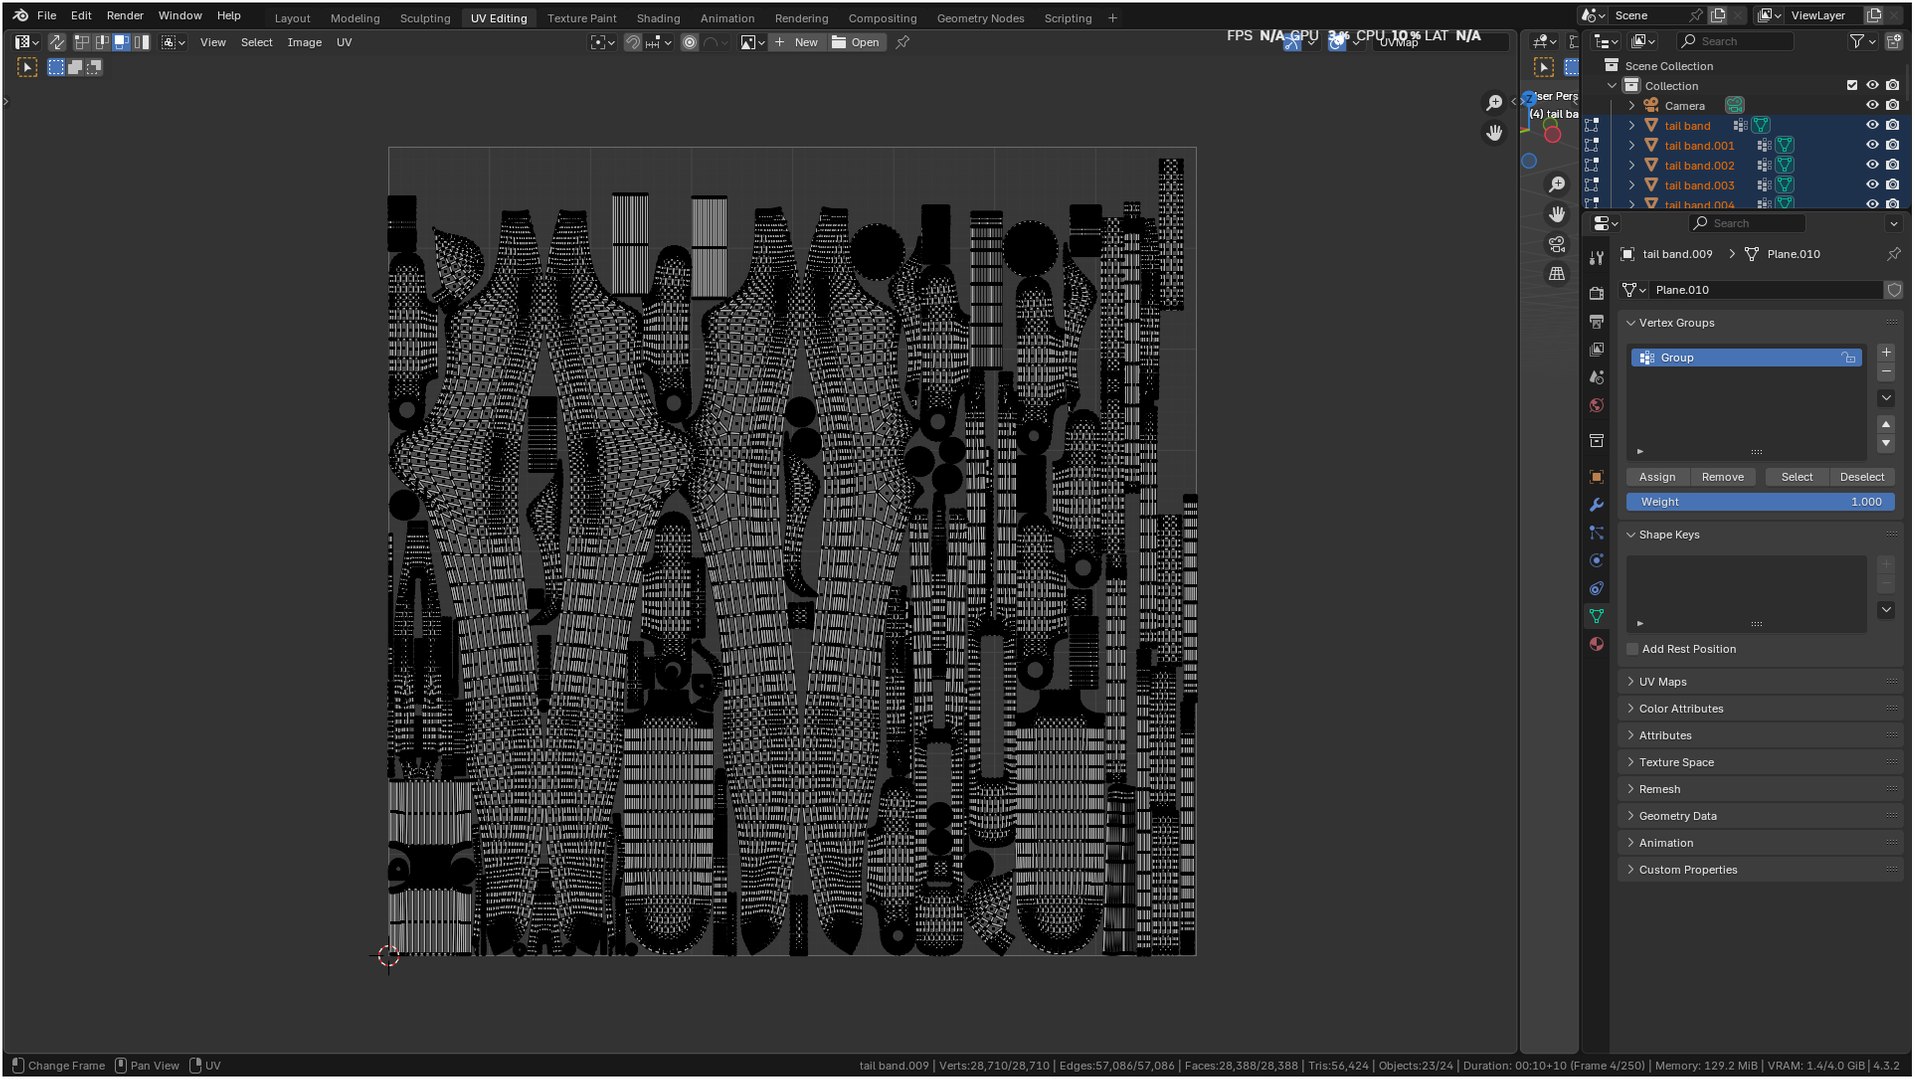
Task: Open the Physics properties tab
Action: click(x=1596, y=561)
